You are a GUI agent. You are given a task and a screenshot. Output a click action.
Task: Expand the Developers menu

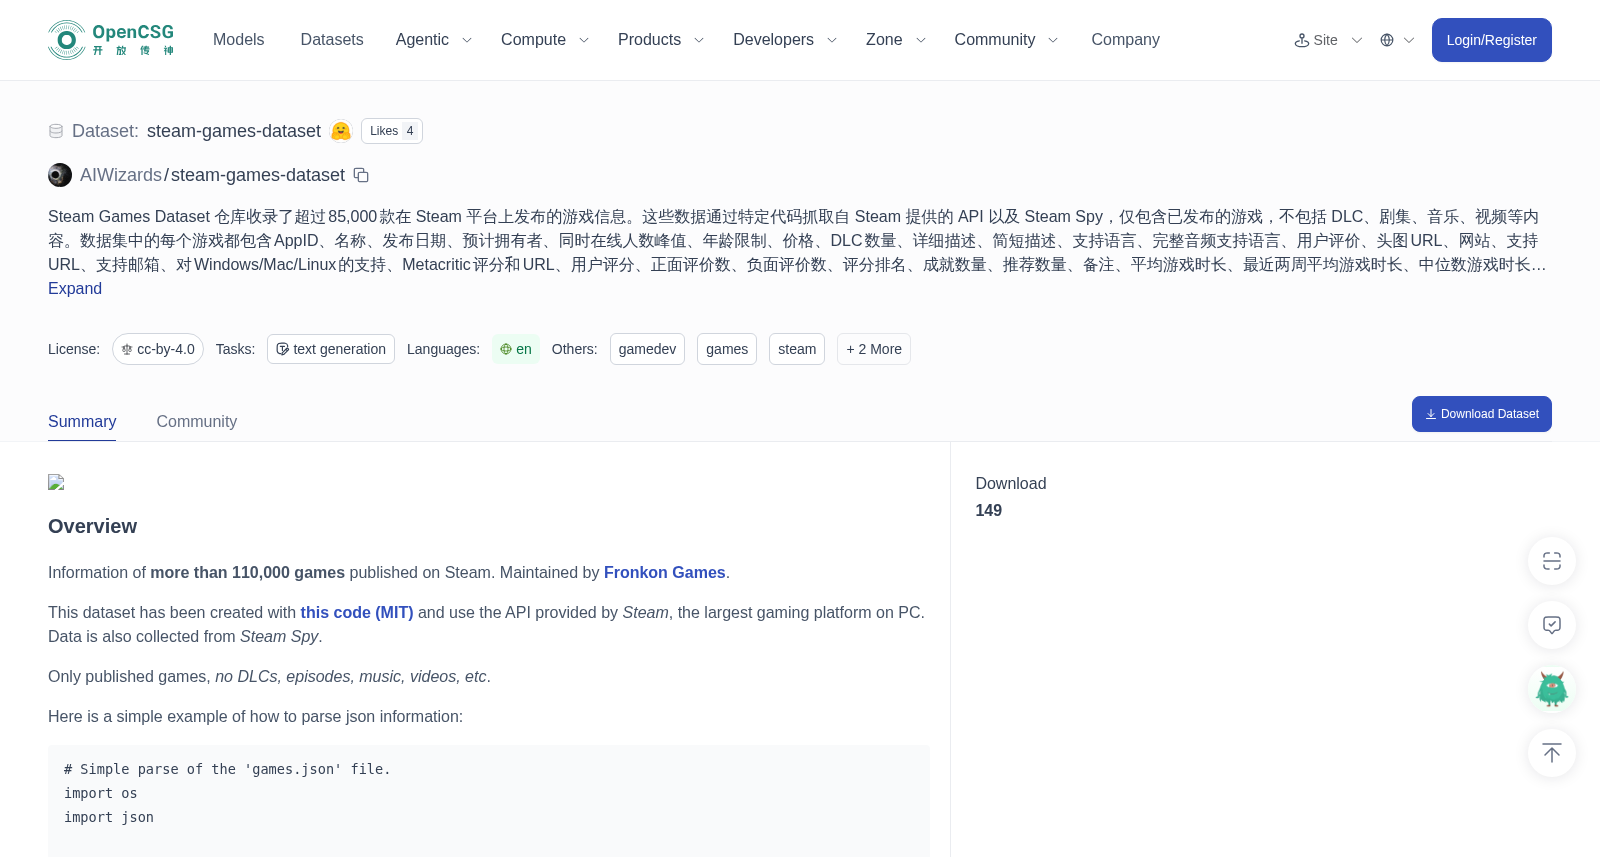pyautogui.click(x=785, y=40)
